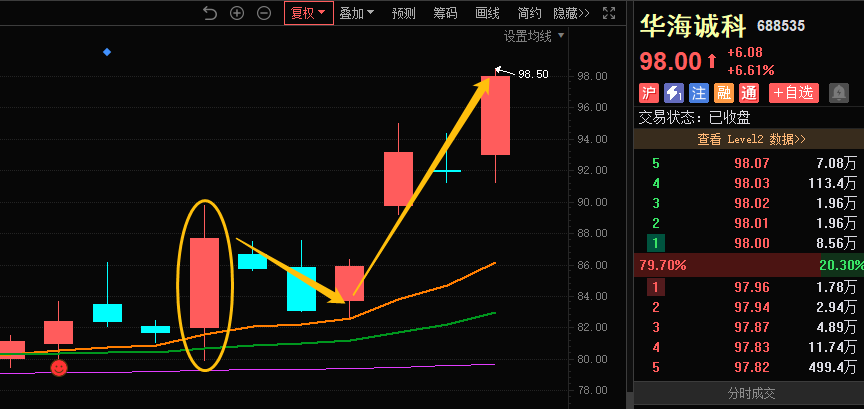This screenshot has width=864, height=409.
Task: Click the red smiley face marker
Action: (59, 368)
